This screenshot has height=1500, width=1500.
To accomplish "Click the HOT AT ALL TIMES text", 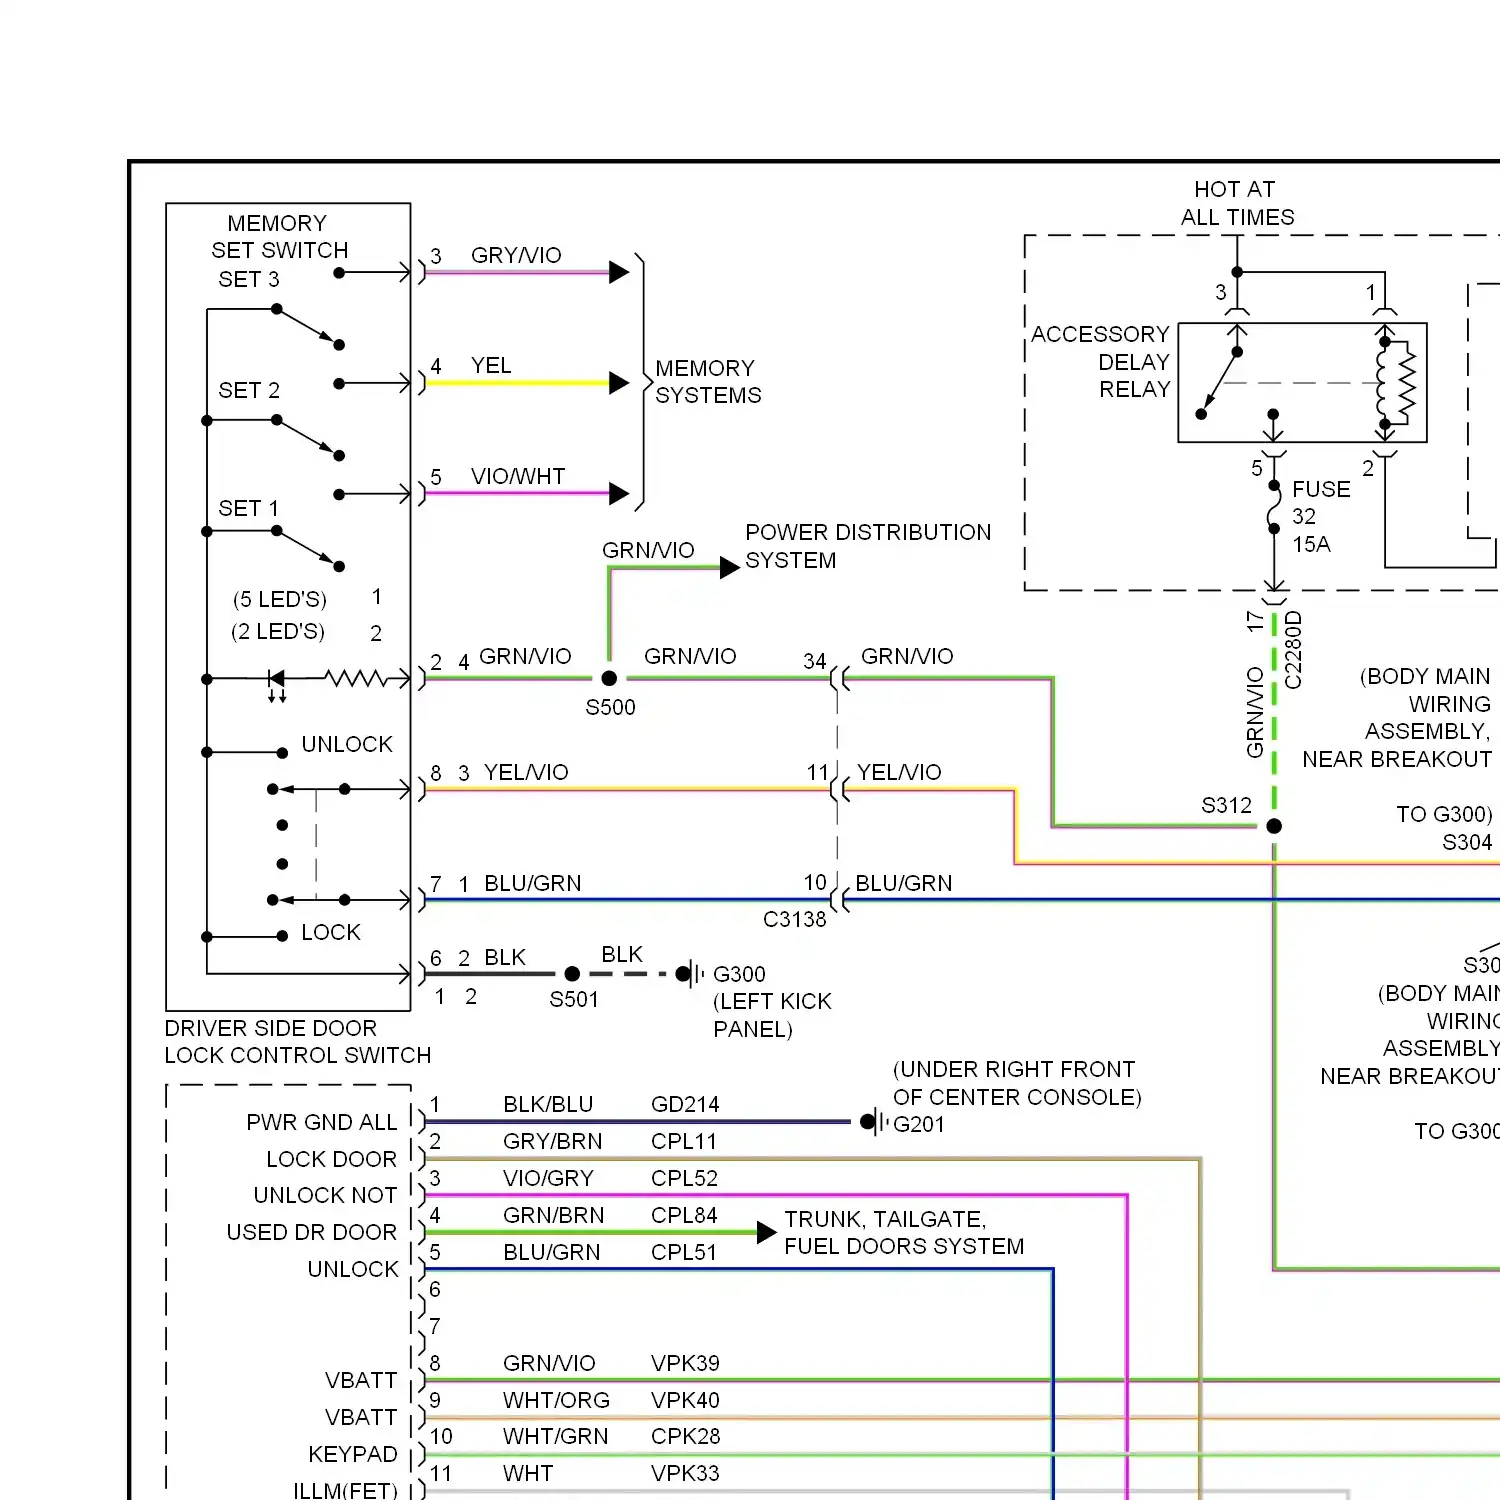I will (x=1237, y=203).
